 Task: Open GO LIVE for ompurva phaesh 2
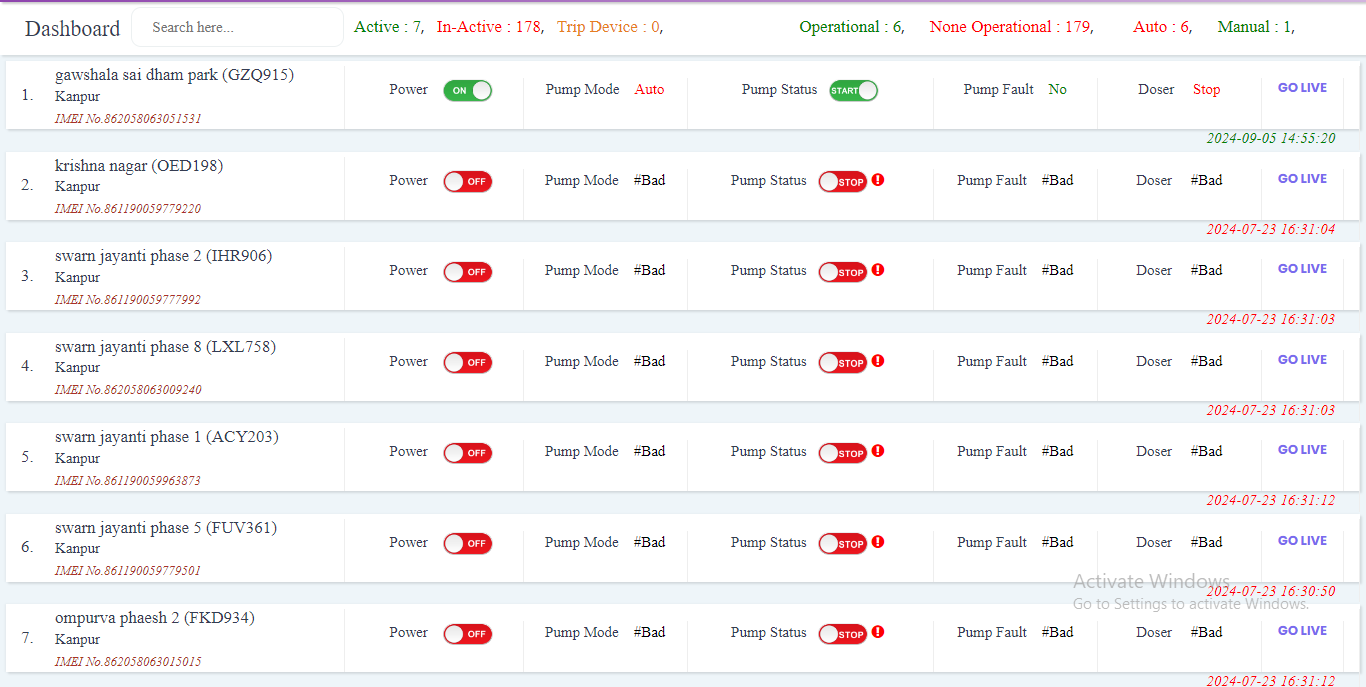point(1302,631)
